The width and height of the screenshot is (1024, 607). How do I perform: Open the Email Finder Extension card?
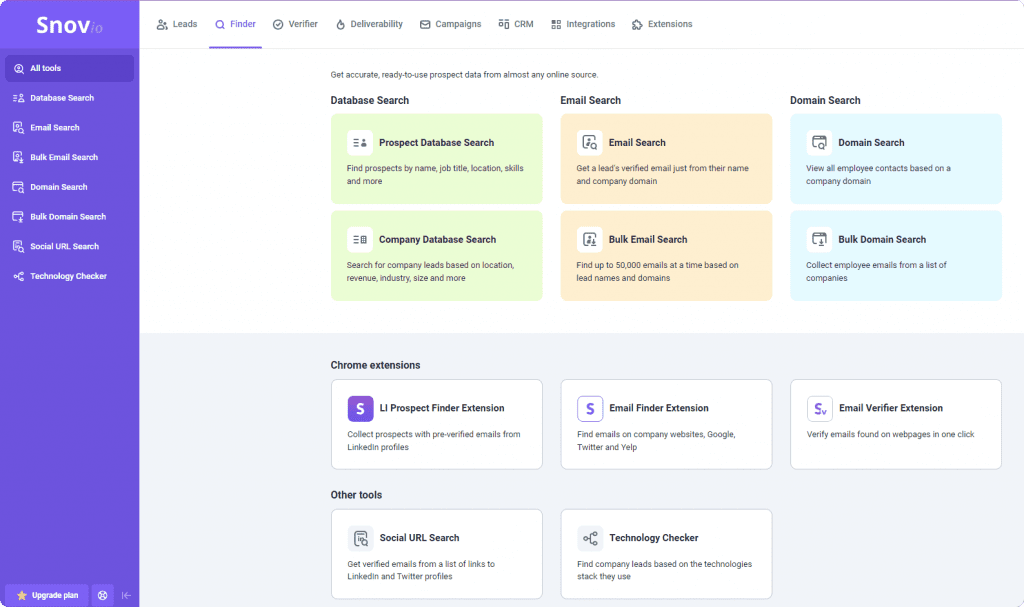click(x=666, y=424)
